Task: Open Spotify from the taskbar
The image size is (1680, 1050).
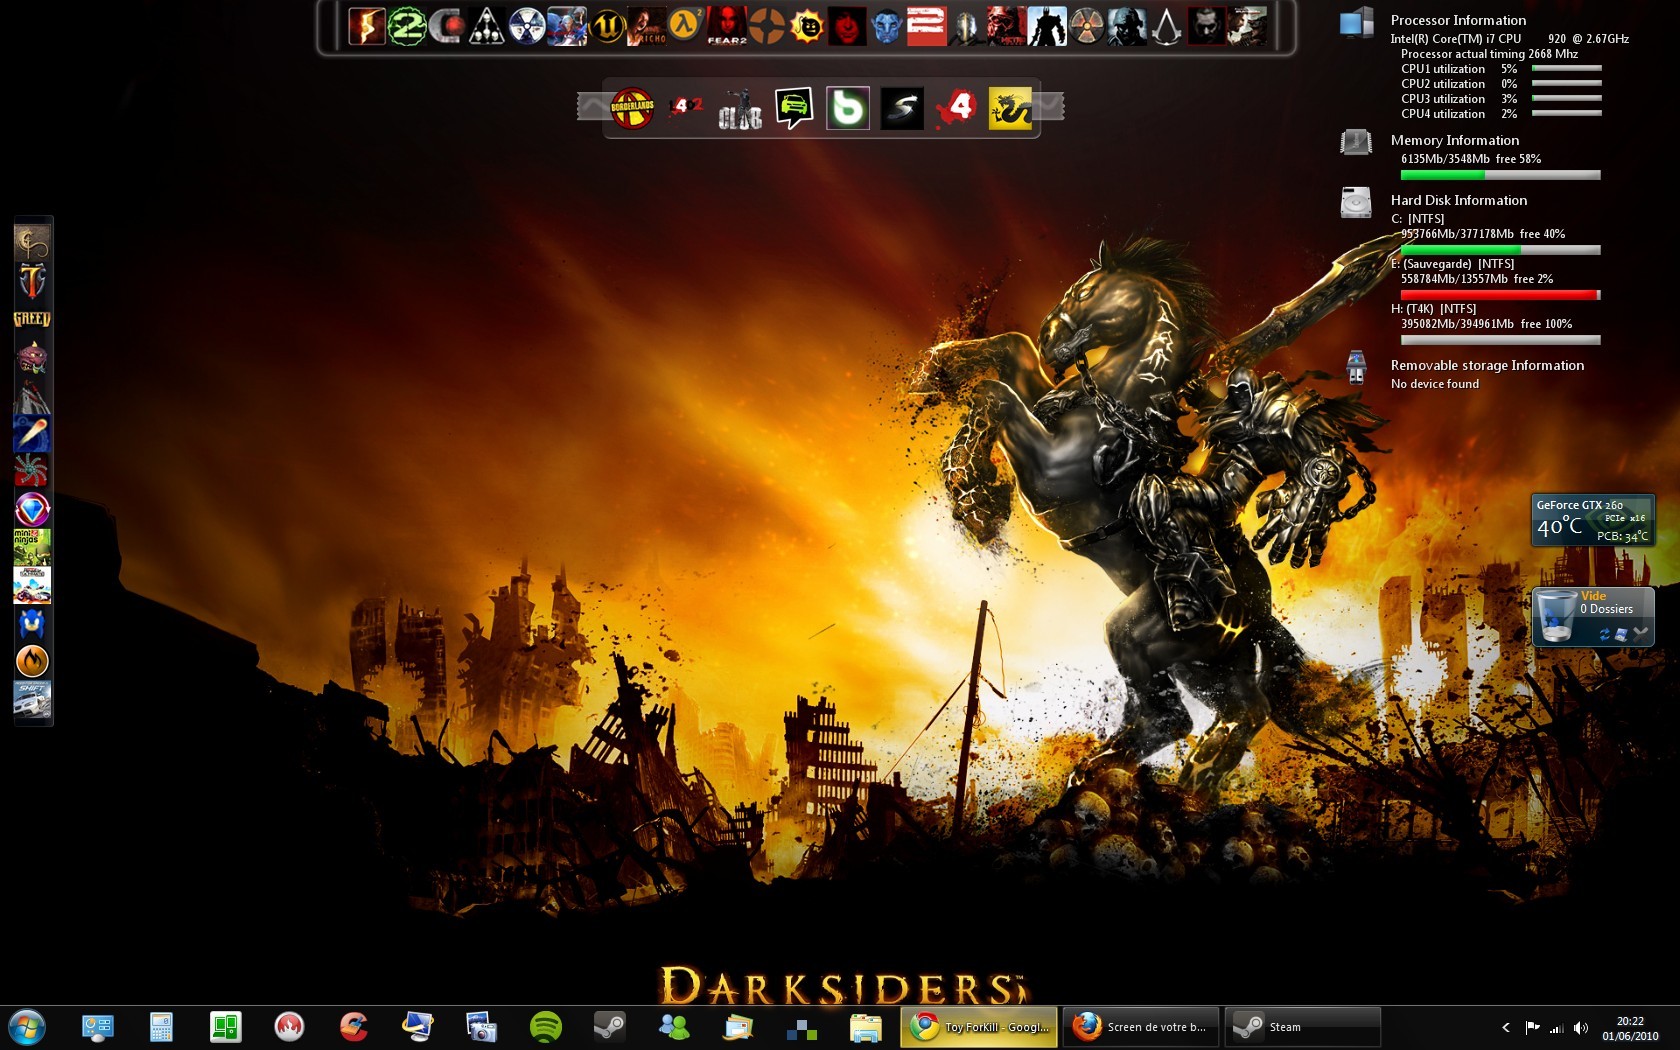Action: [545, 1027]
